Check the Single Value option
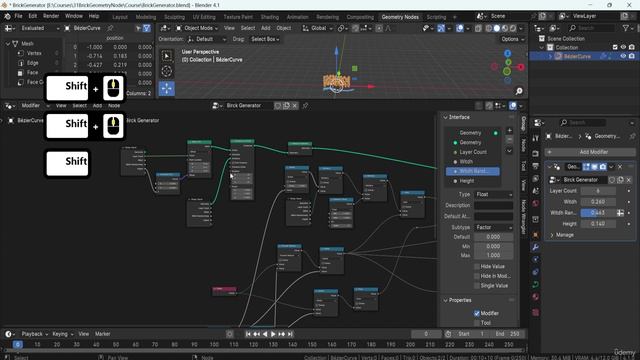The height and width of the screenshot is (360, 640). click(477, 286)
